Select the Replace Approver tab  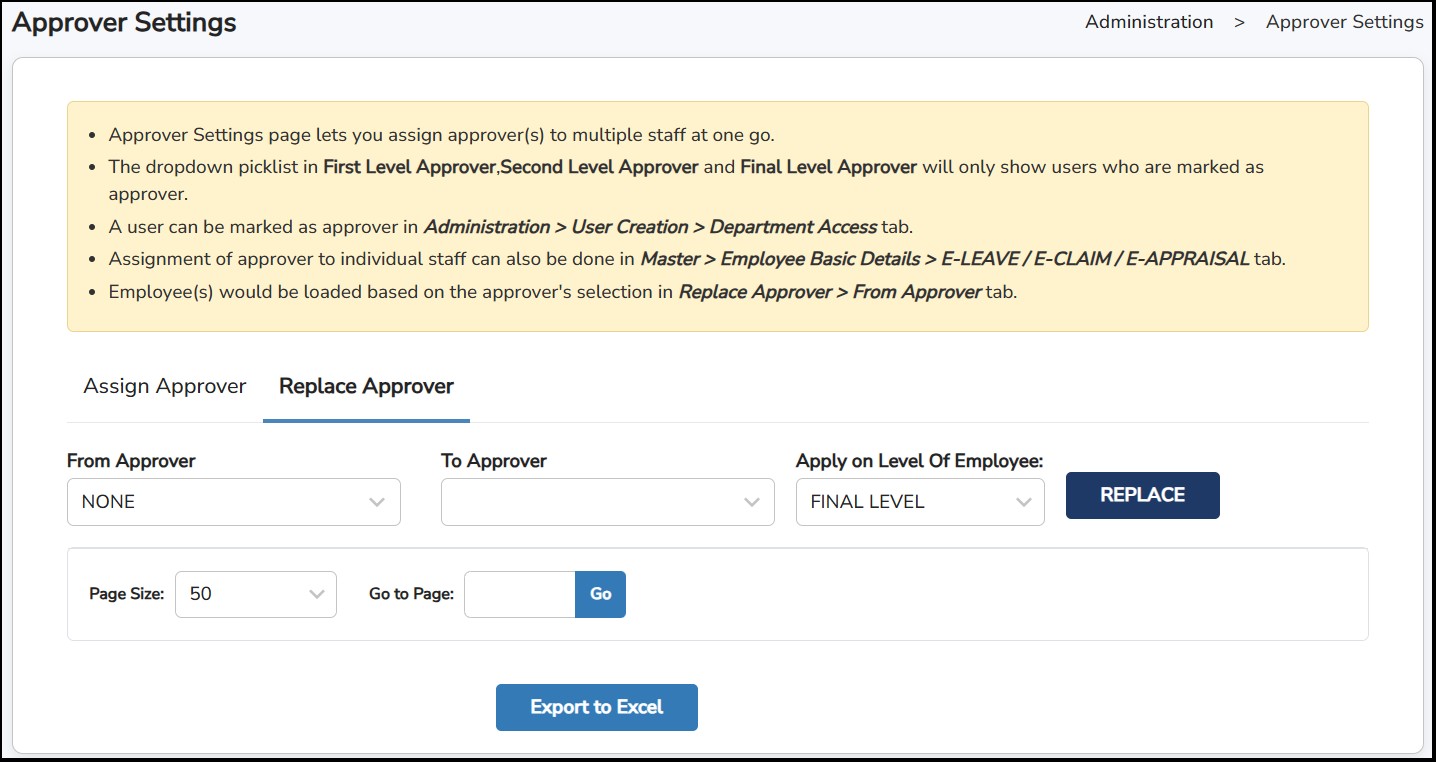(366, 386)
